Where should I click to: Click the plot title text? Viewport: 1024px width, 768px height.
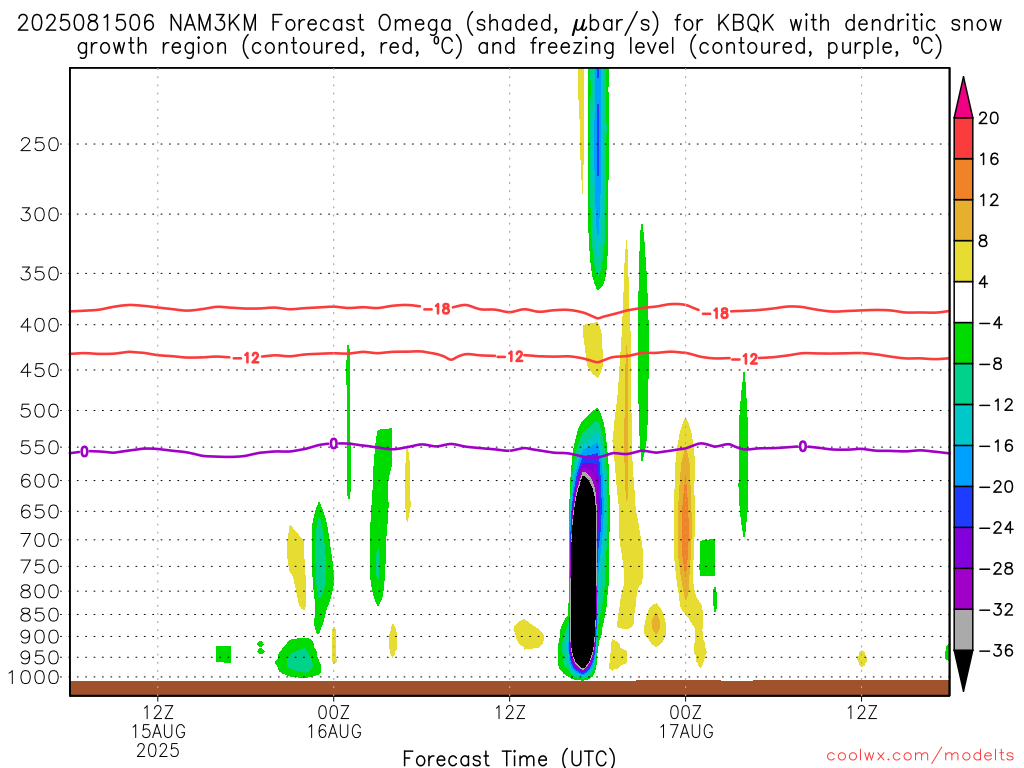pyautogui.click(x=509, y=35)
